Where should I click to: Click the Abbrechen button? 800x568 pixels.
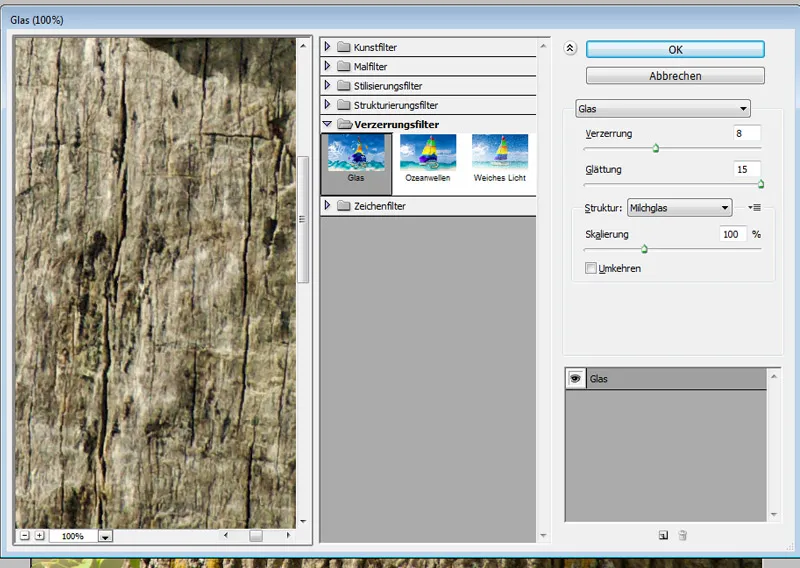point(675,76)
